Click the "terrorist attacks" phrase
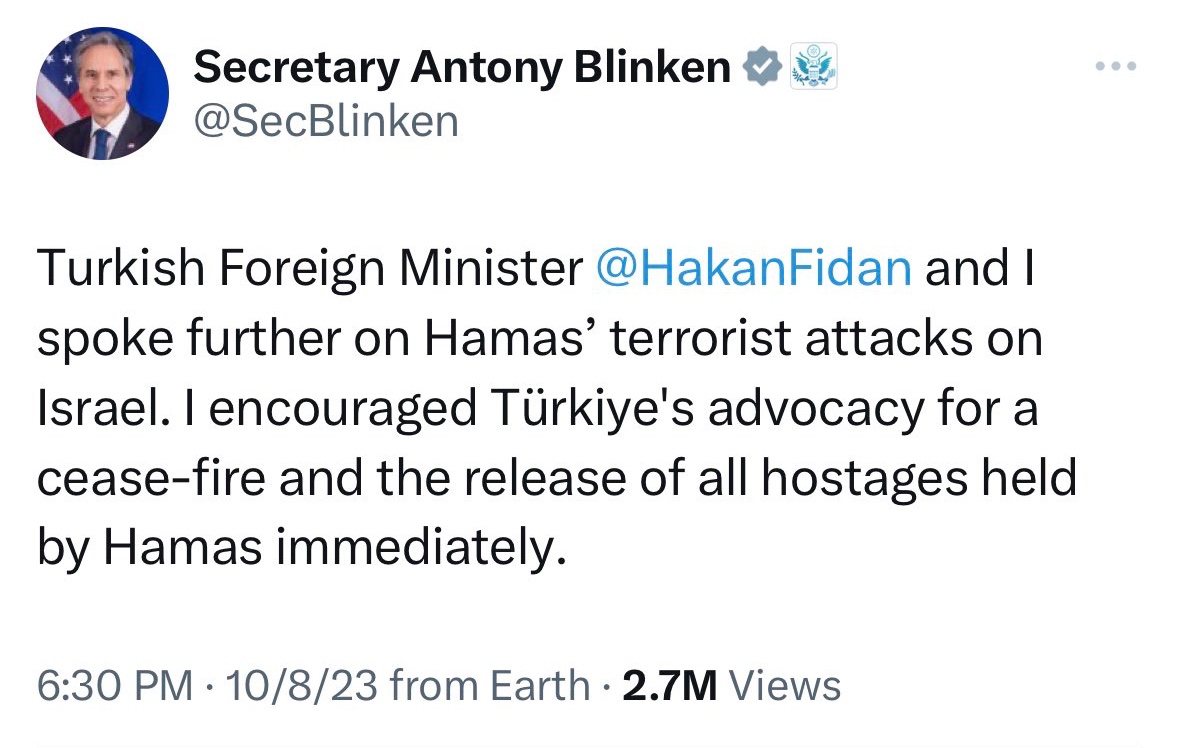The height and width of the screenshot is (748, 1179). (x=767, y=340)
